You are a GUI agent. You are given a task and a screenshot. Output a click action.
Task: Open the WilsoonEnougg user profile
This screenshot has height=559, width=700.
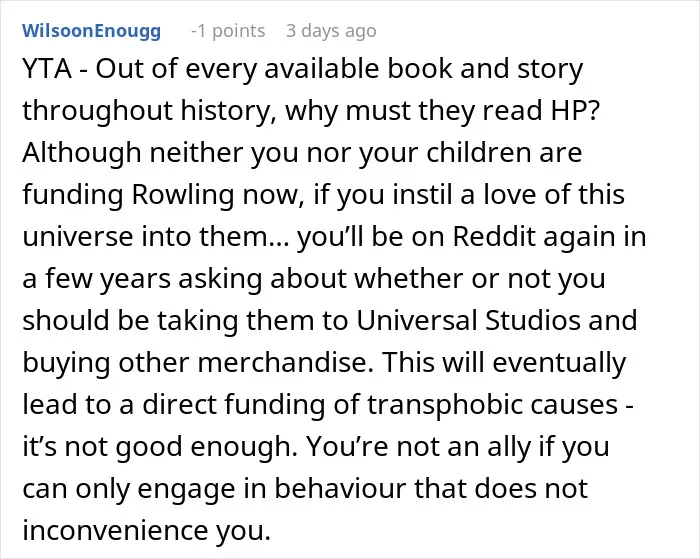92,31
